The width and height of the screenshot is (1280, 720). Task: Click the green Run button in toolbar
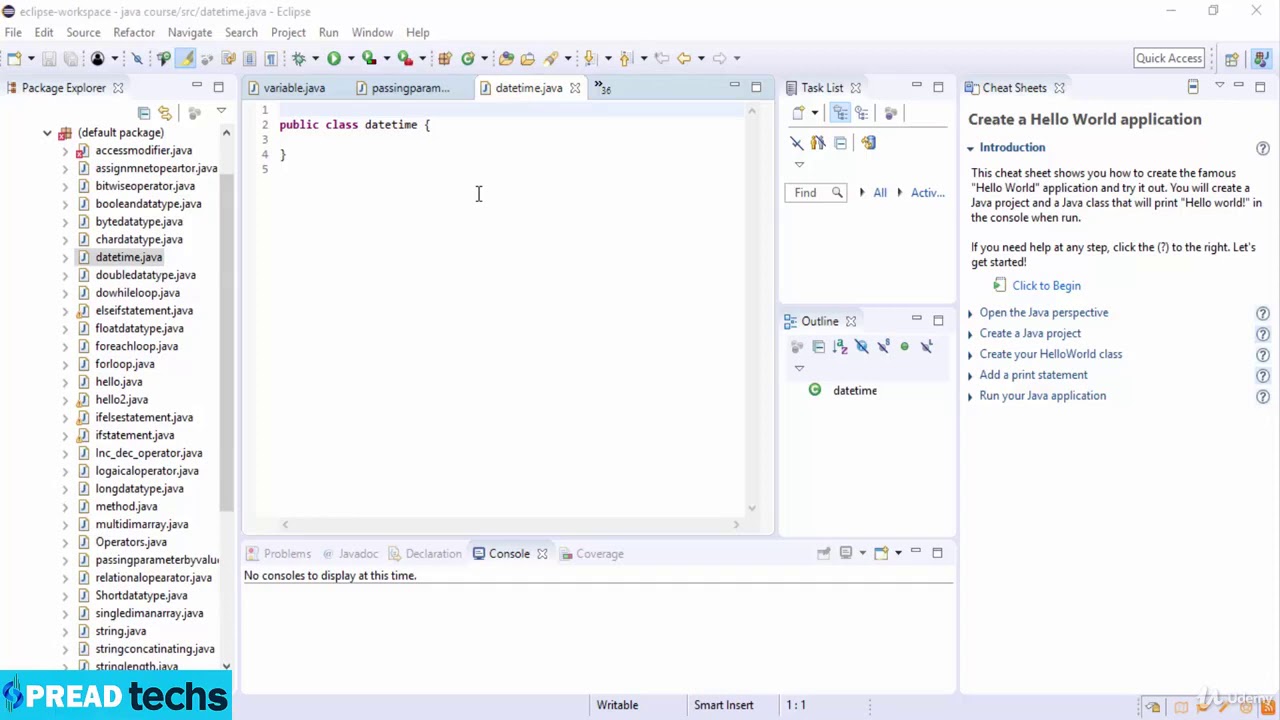coord(334,58)
